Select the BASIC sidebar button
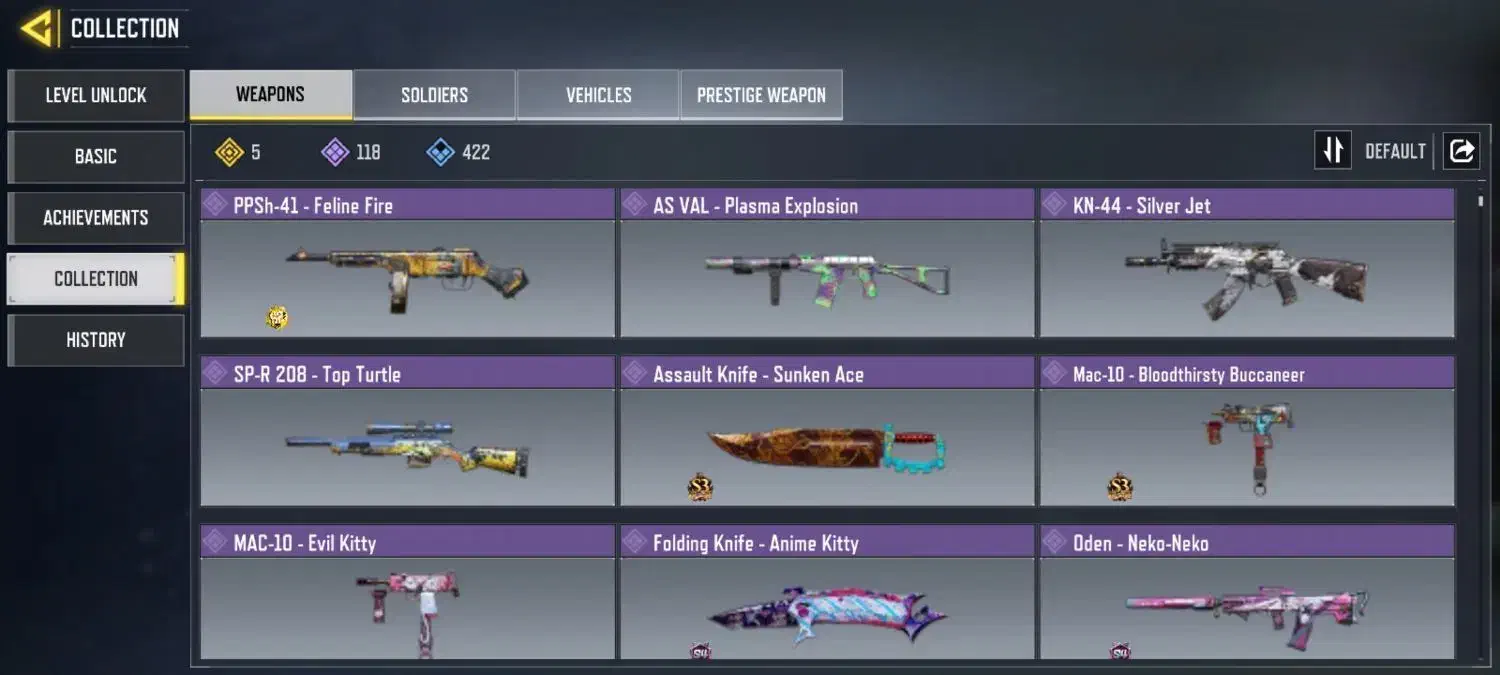 [x=96, y=156]
